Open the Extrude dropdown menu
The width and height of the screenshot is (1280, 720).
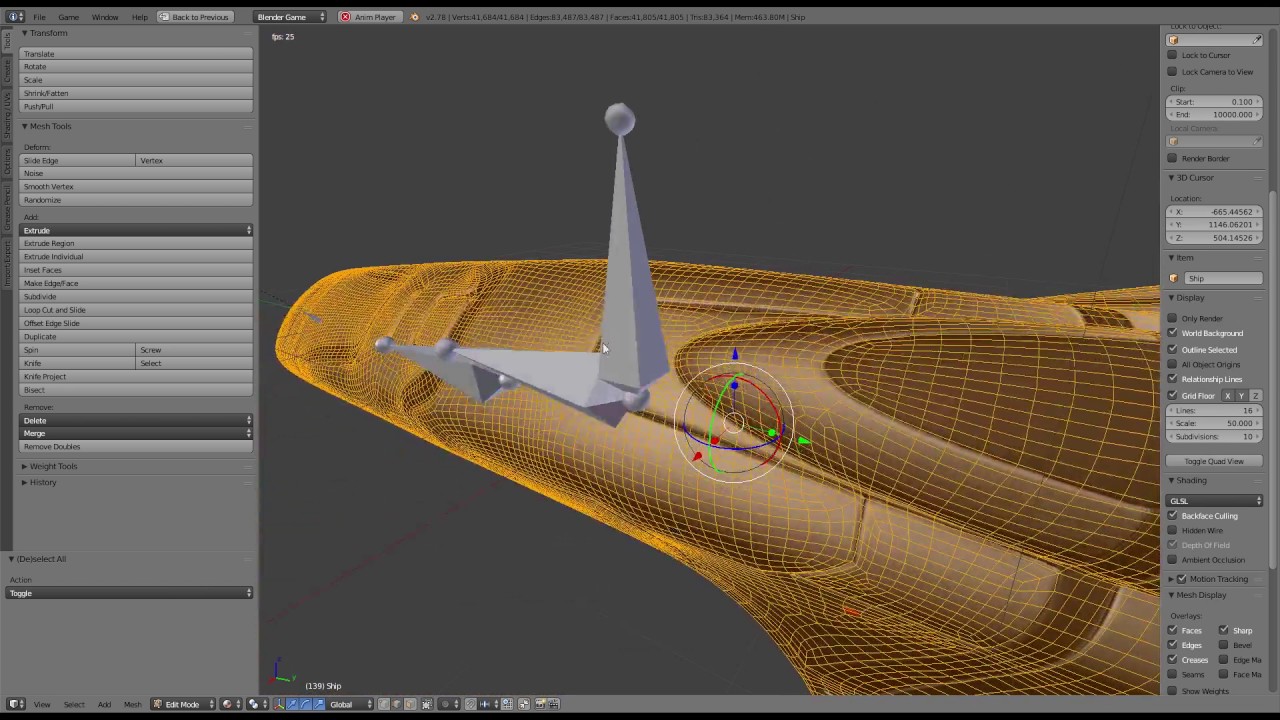[x=136, y=230]
